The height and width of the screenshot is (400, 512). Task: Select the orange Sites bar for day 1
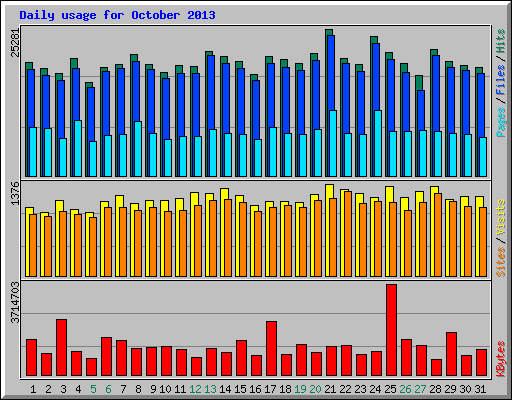pyautogui.click(x=33, y=245)
